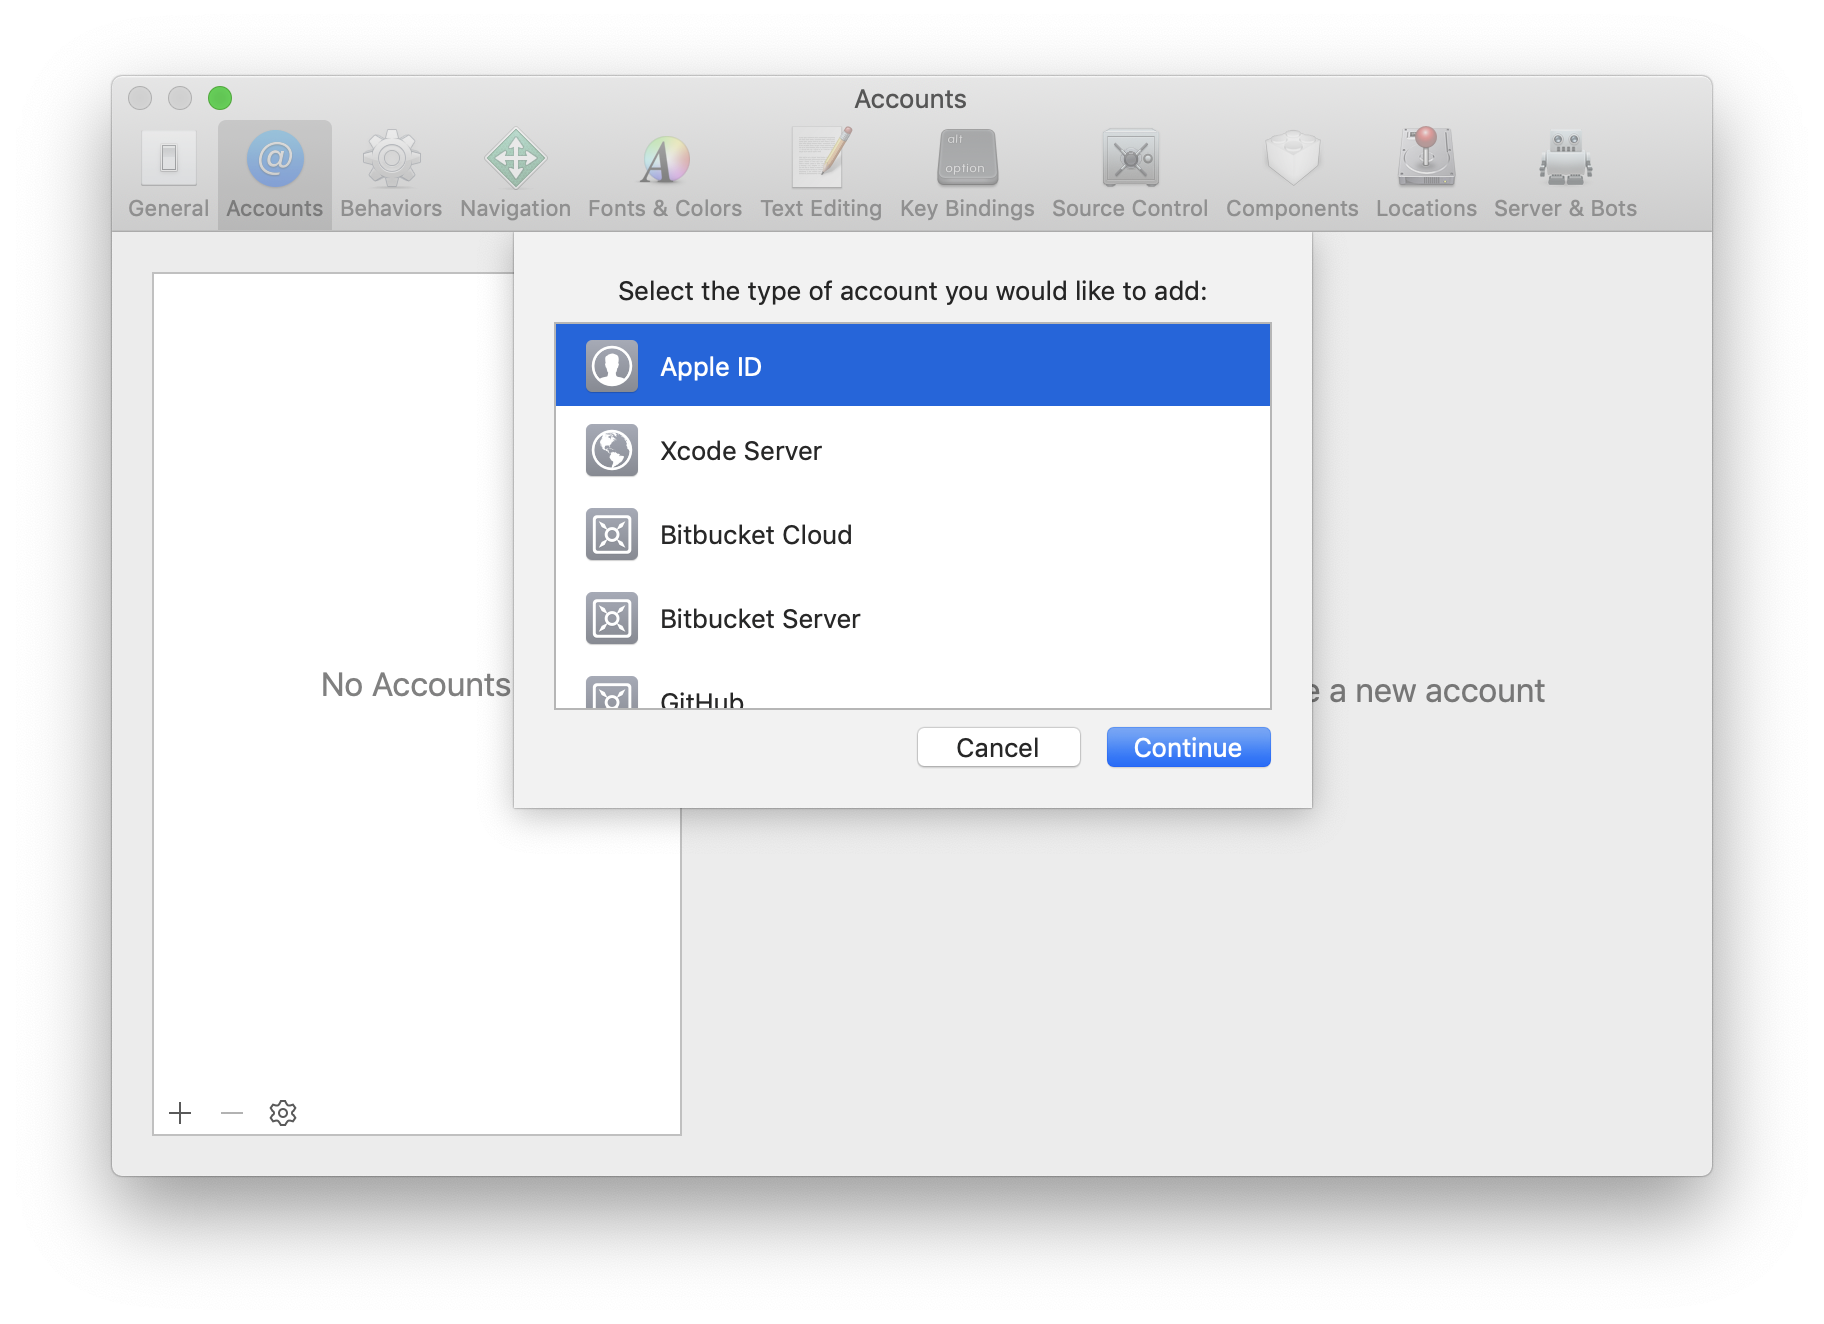Image resolution: width=1824 pixels, height=1324 pixels.
Task: Choose Xcode Server account type
Action: 912,451
